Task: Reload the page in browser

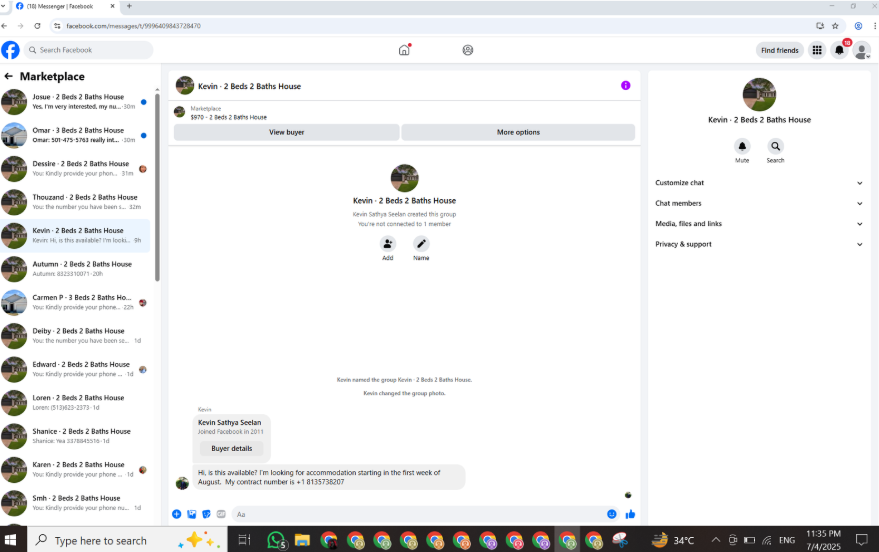Action: (x=37, y=26)
